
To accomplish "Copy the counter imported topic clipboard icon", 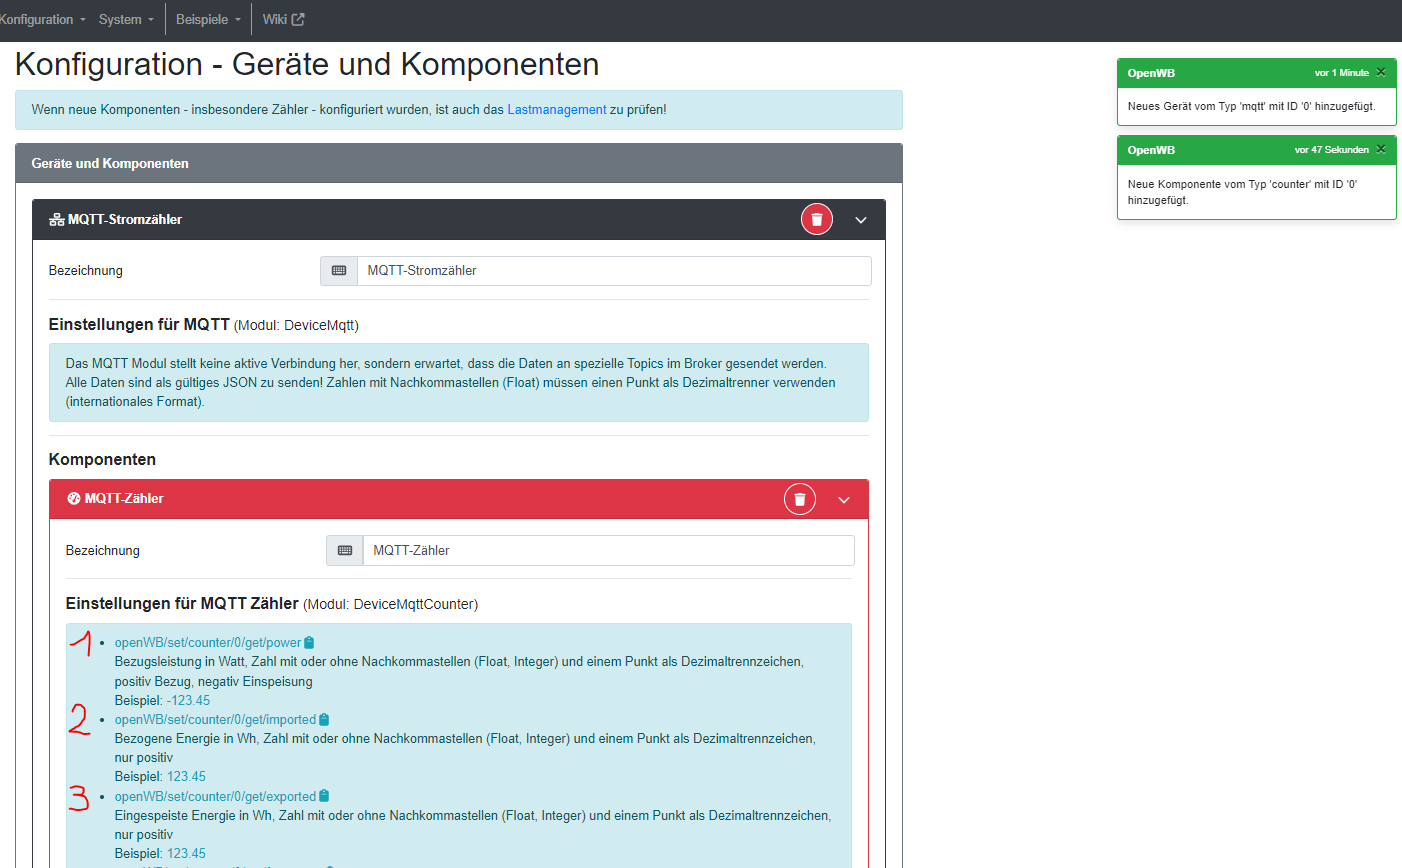I will coord(324,720).
